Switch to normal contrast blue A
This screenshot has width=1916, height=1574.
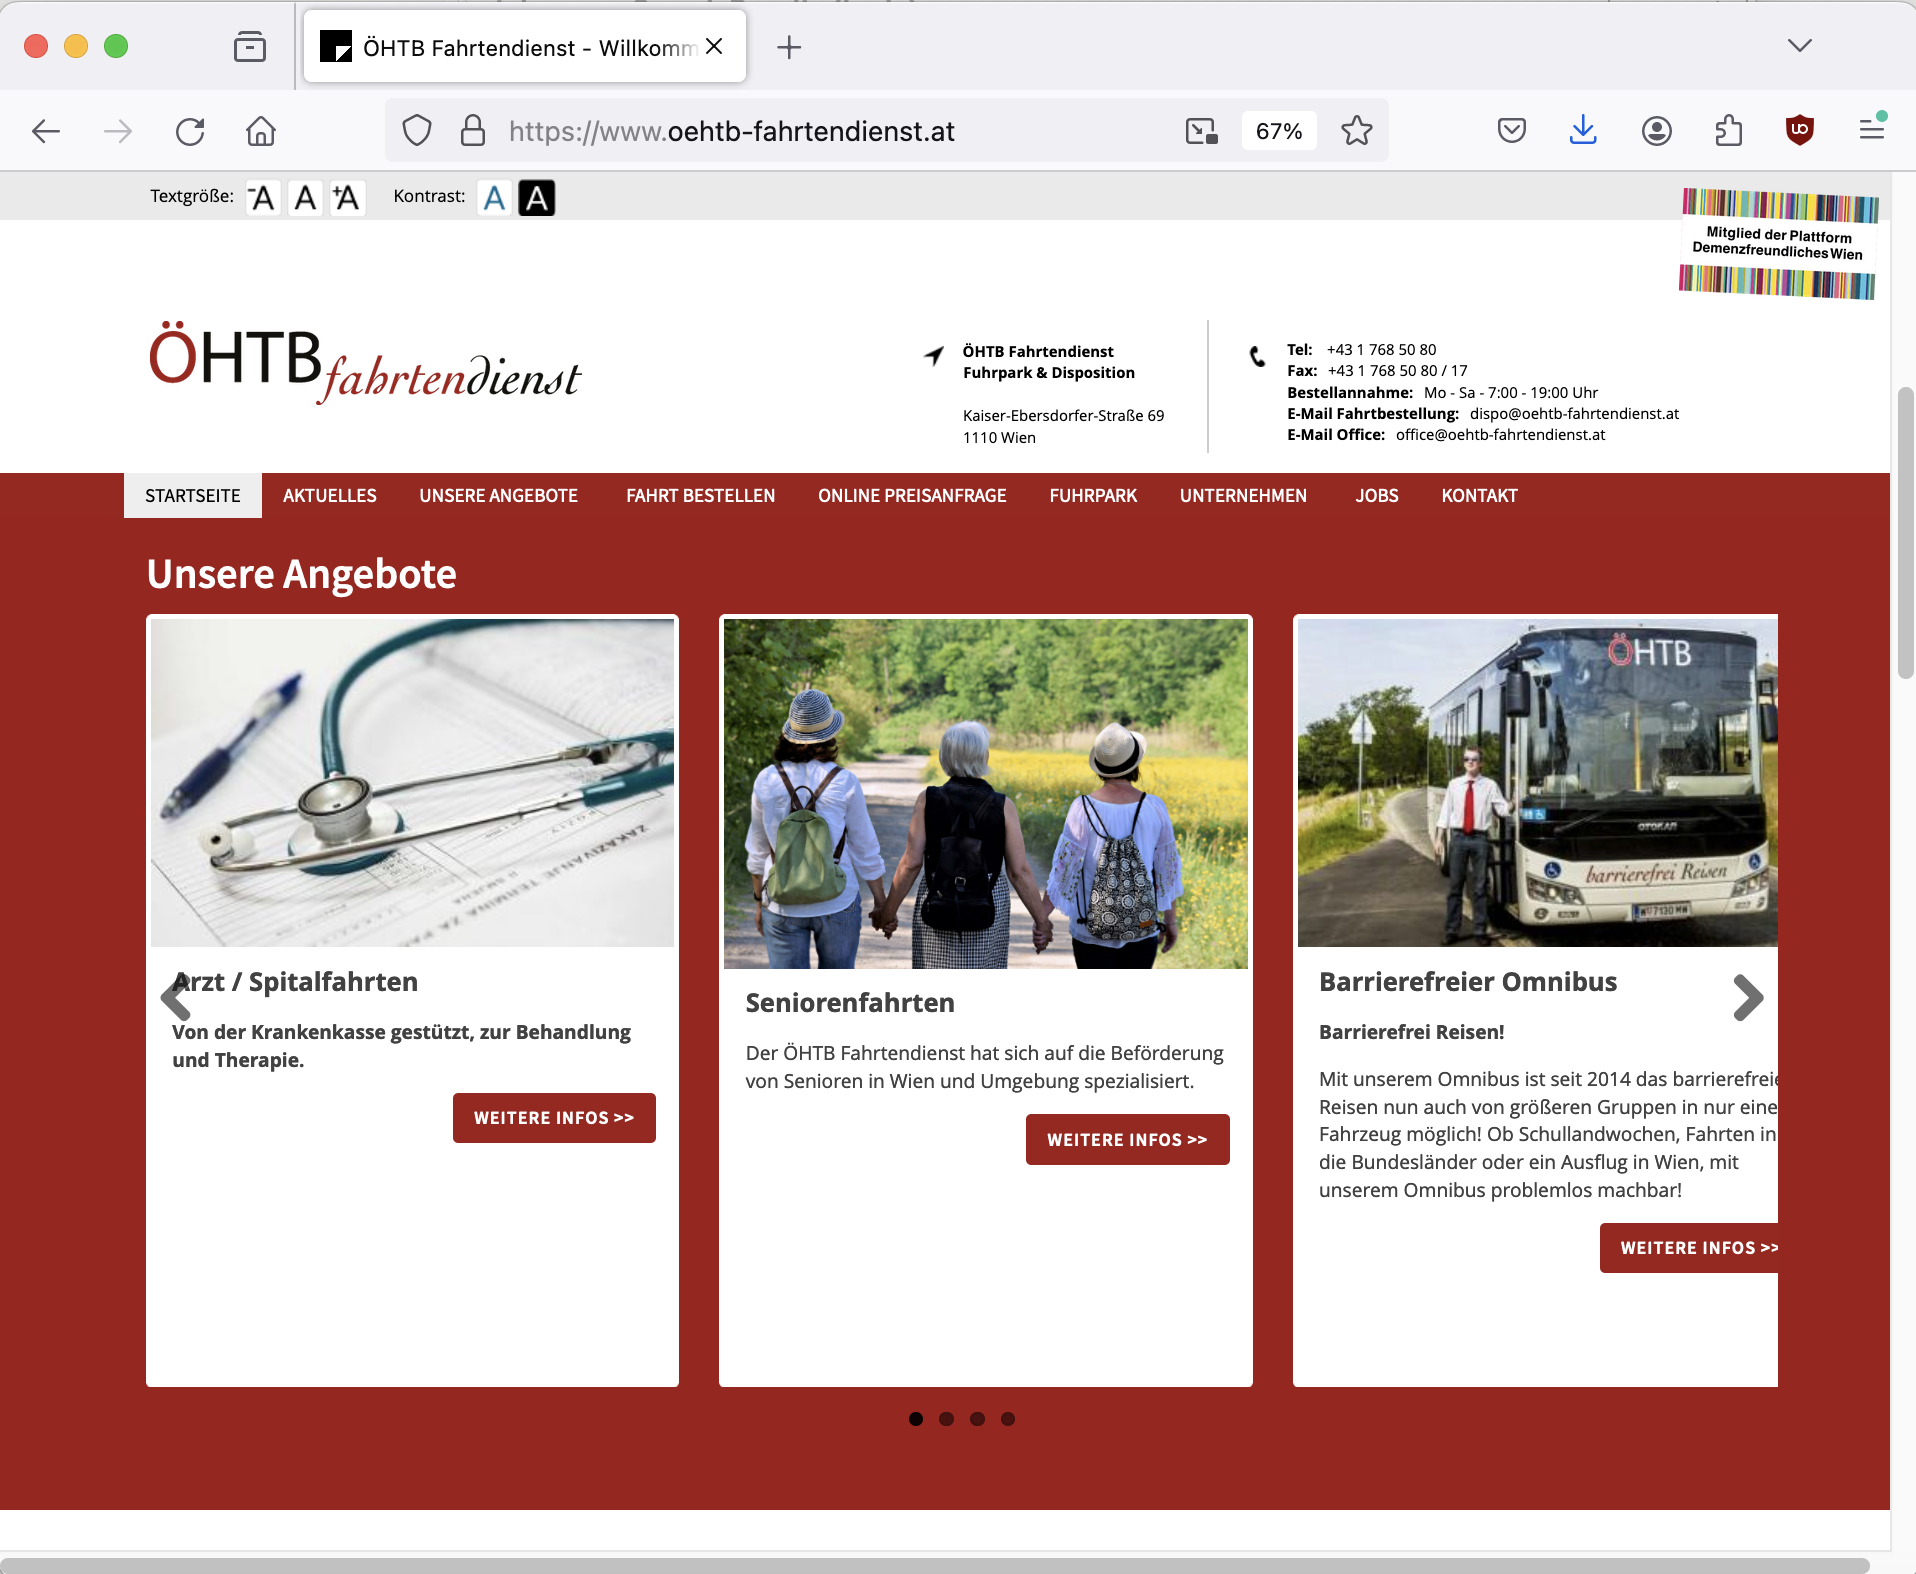click(494, 198)
